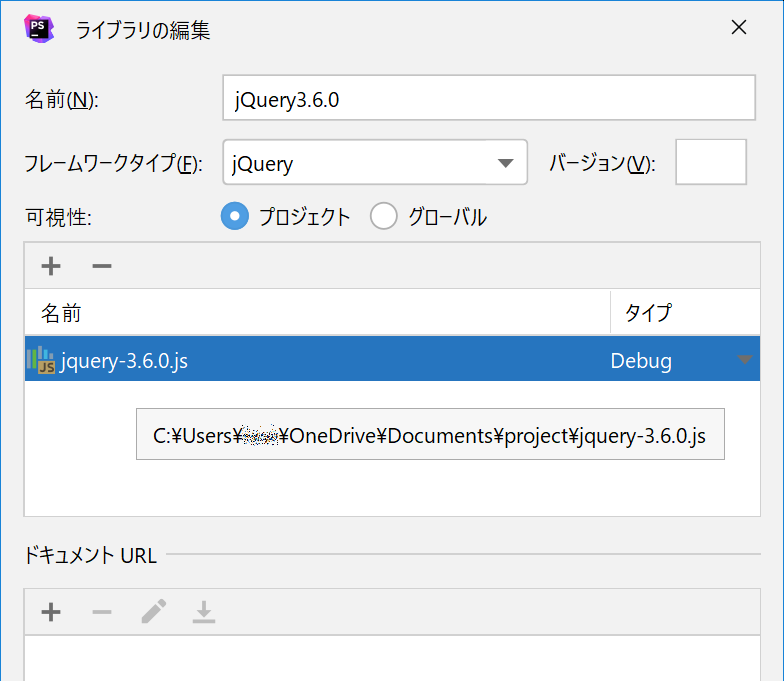This screenshot has height=681, width=784.
Task: Click the remove file minus icon above the file list
Action: (x=102, y=266)
